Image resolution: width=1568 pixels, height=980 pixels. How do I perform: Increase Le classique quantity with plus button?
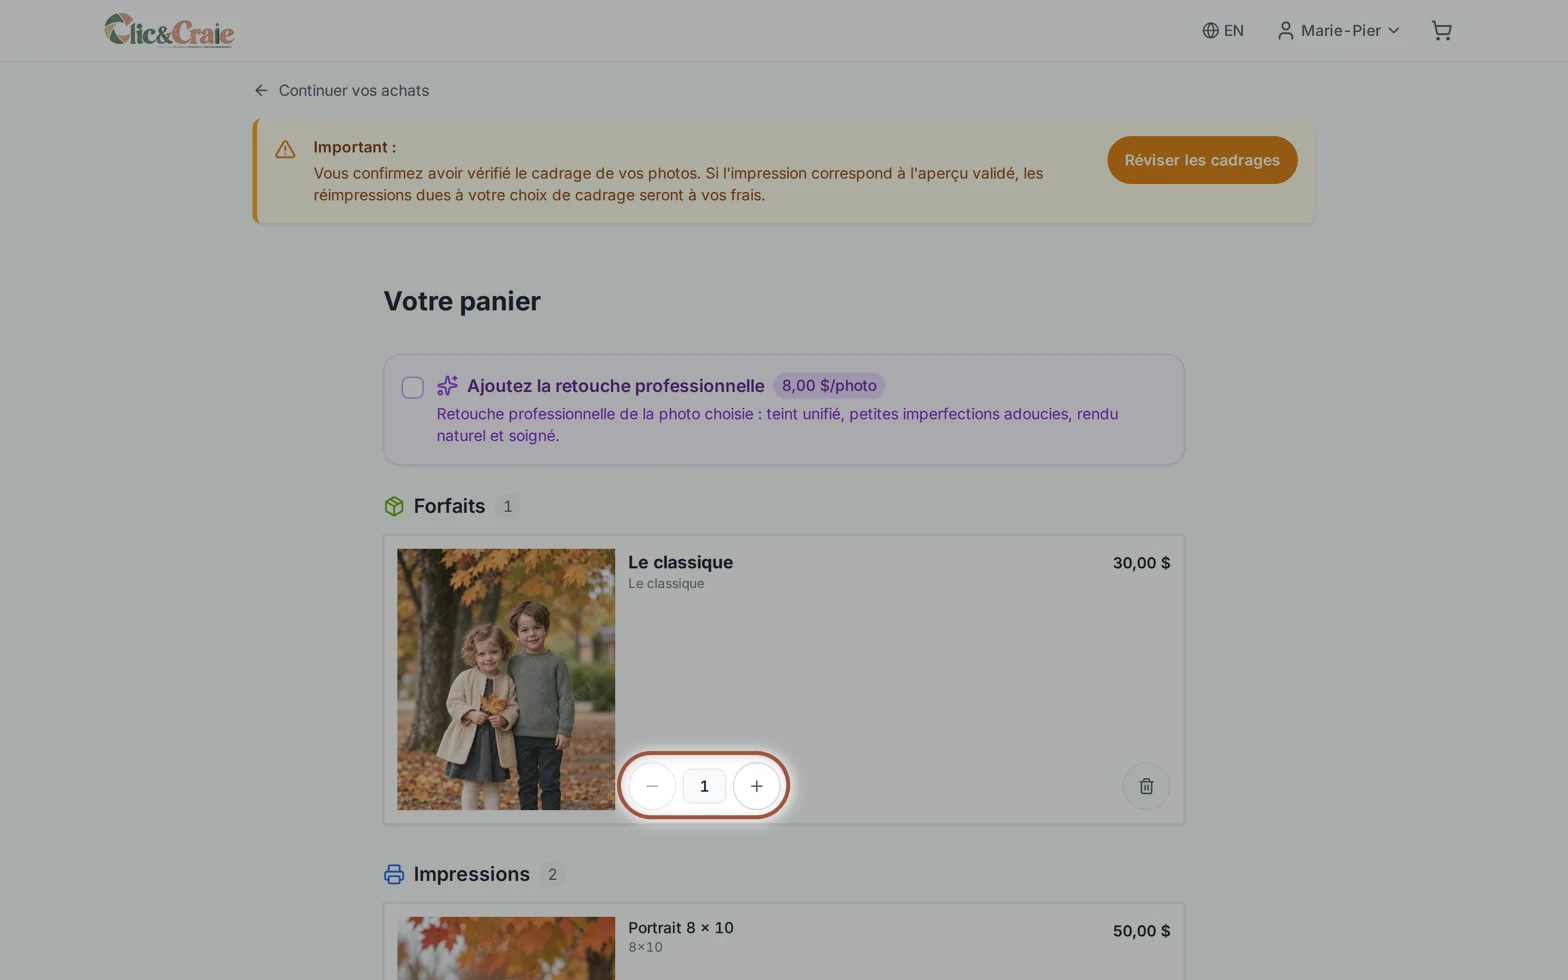[756, 786]
